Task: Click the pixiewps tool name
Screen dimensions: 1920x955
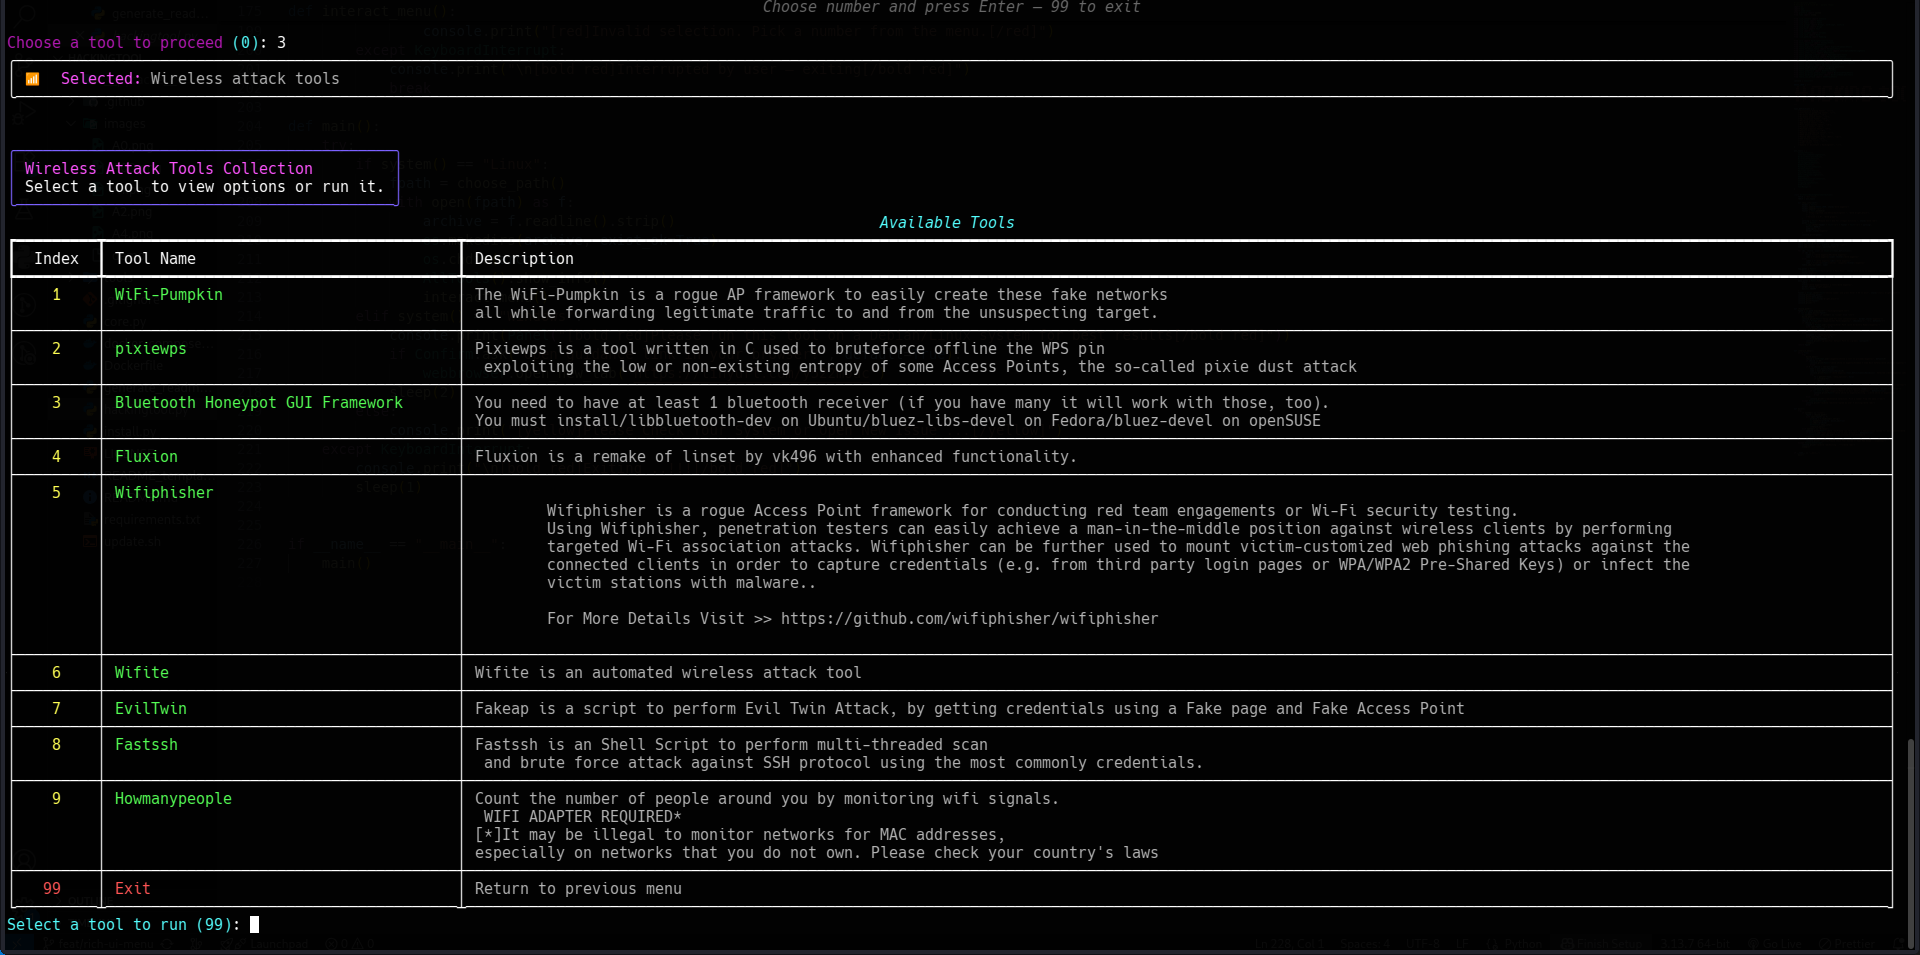Action: tap(150, 349)
